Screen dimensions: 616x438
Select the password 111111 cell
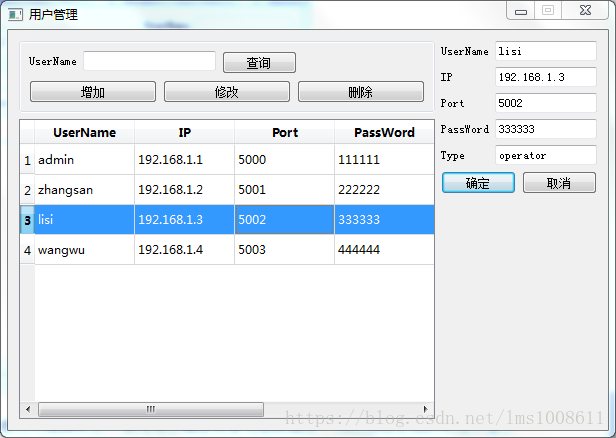tap(384, 159)
